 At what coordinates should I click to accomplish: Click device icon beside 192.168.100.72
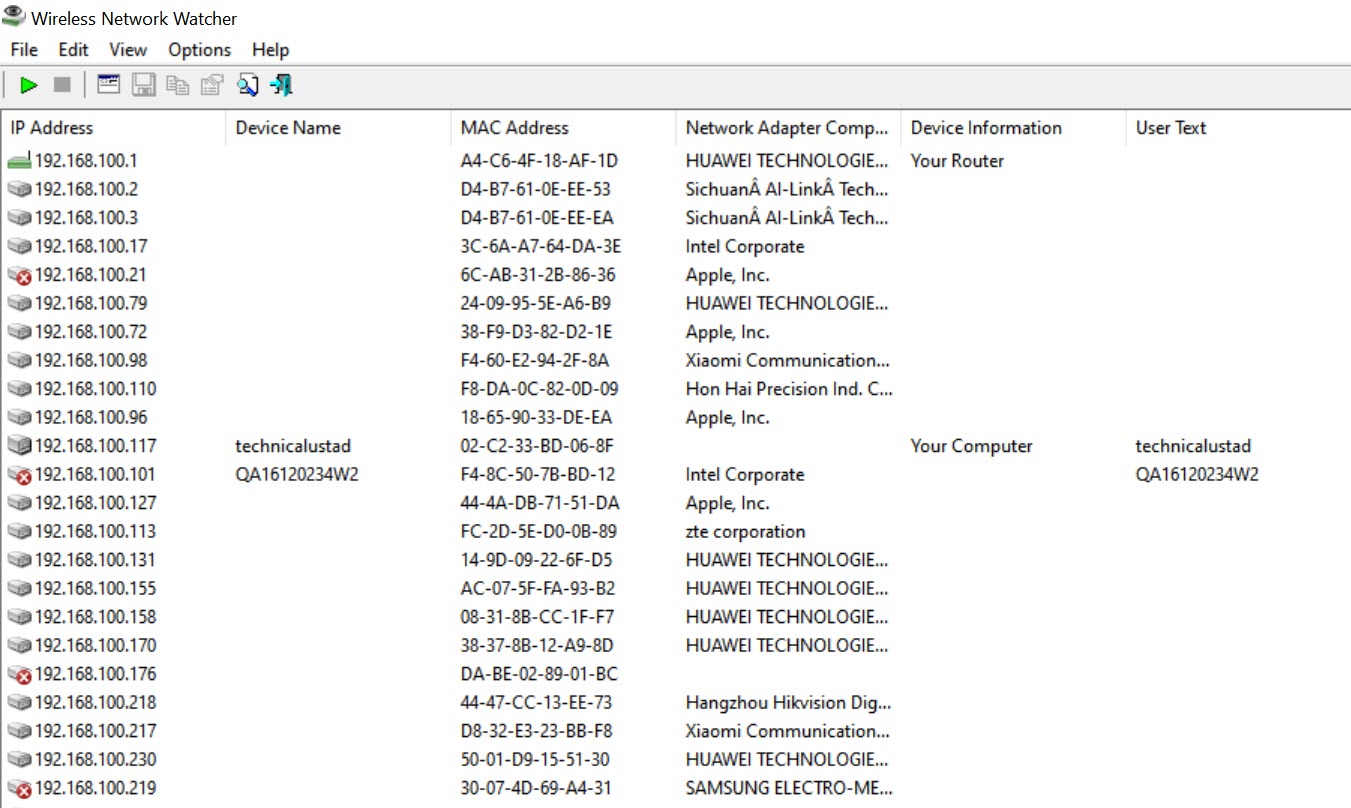pyautogui.click(x=19, y=332)
